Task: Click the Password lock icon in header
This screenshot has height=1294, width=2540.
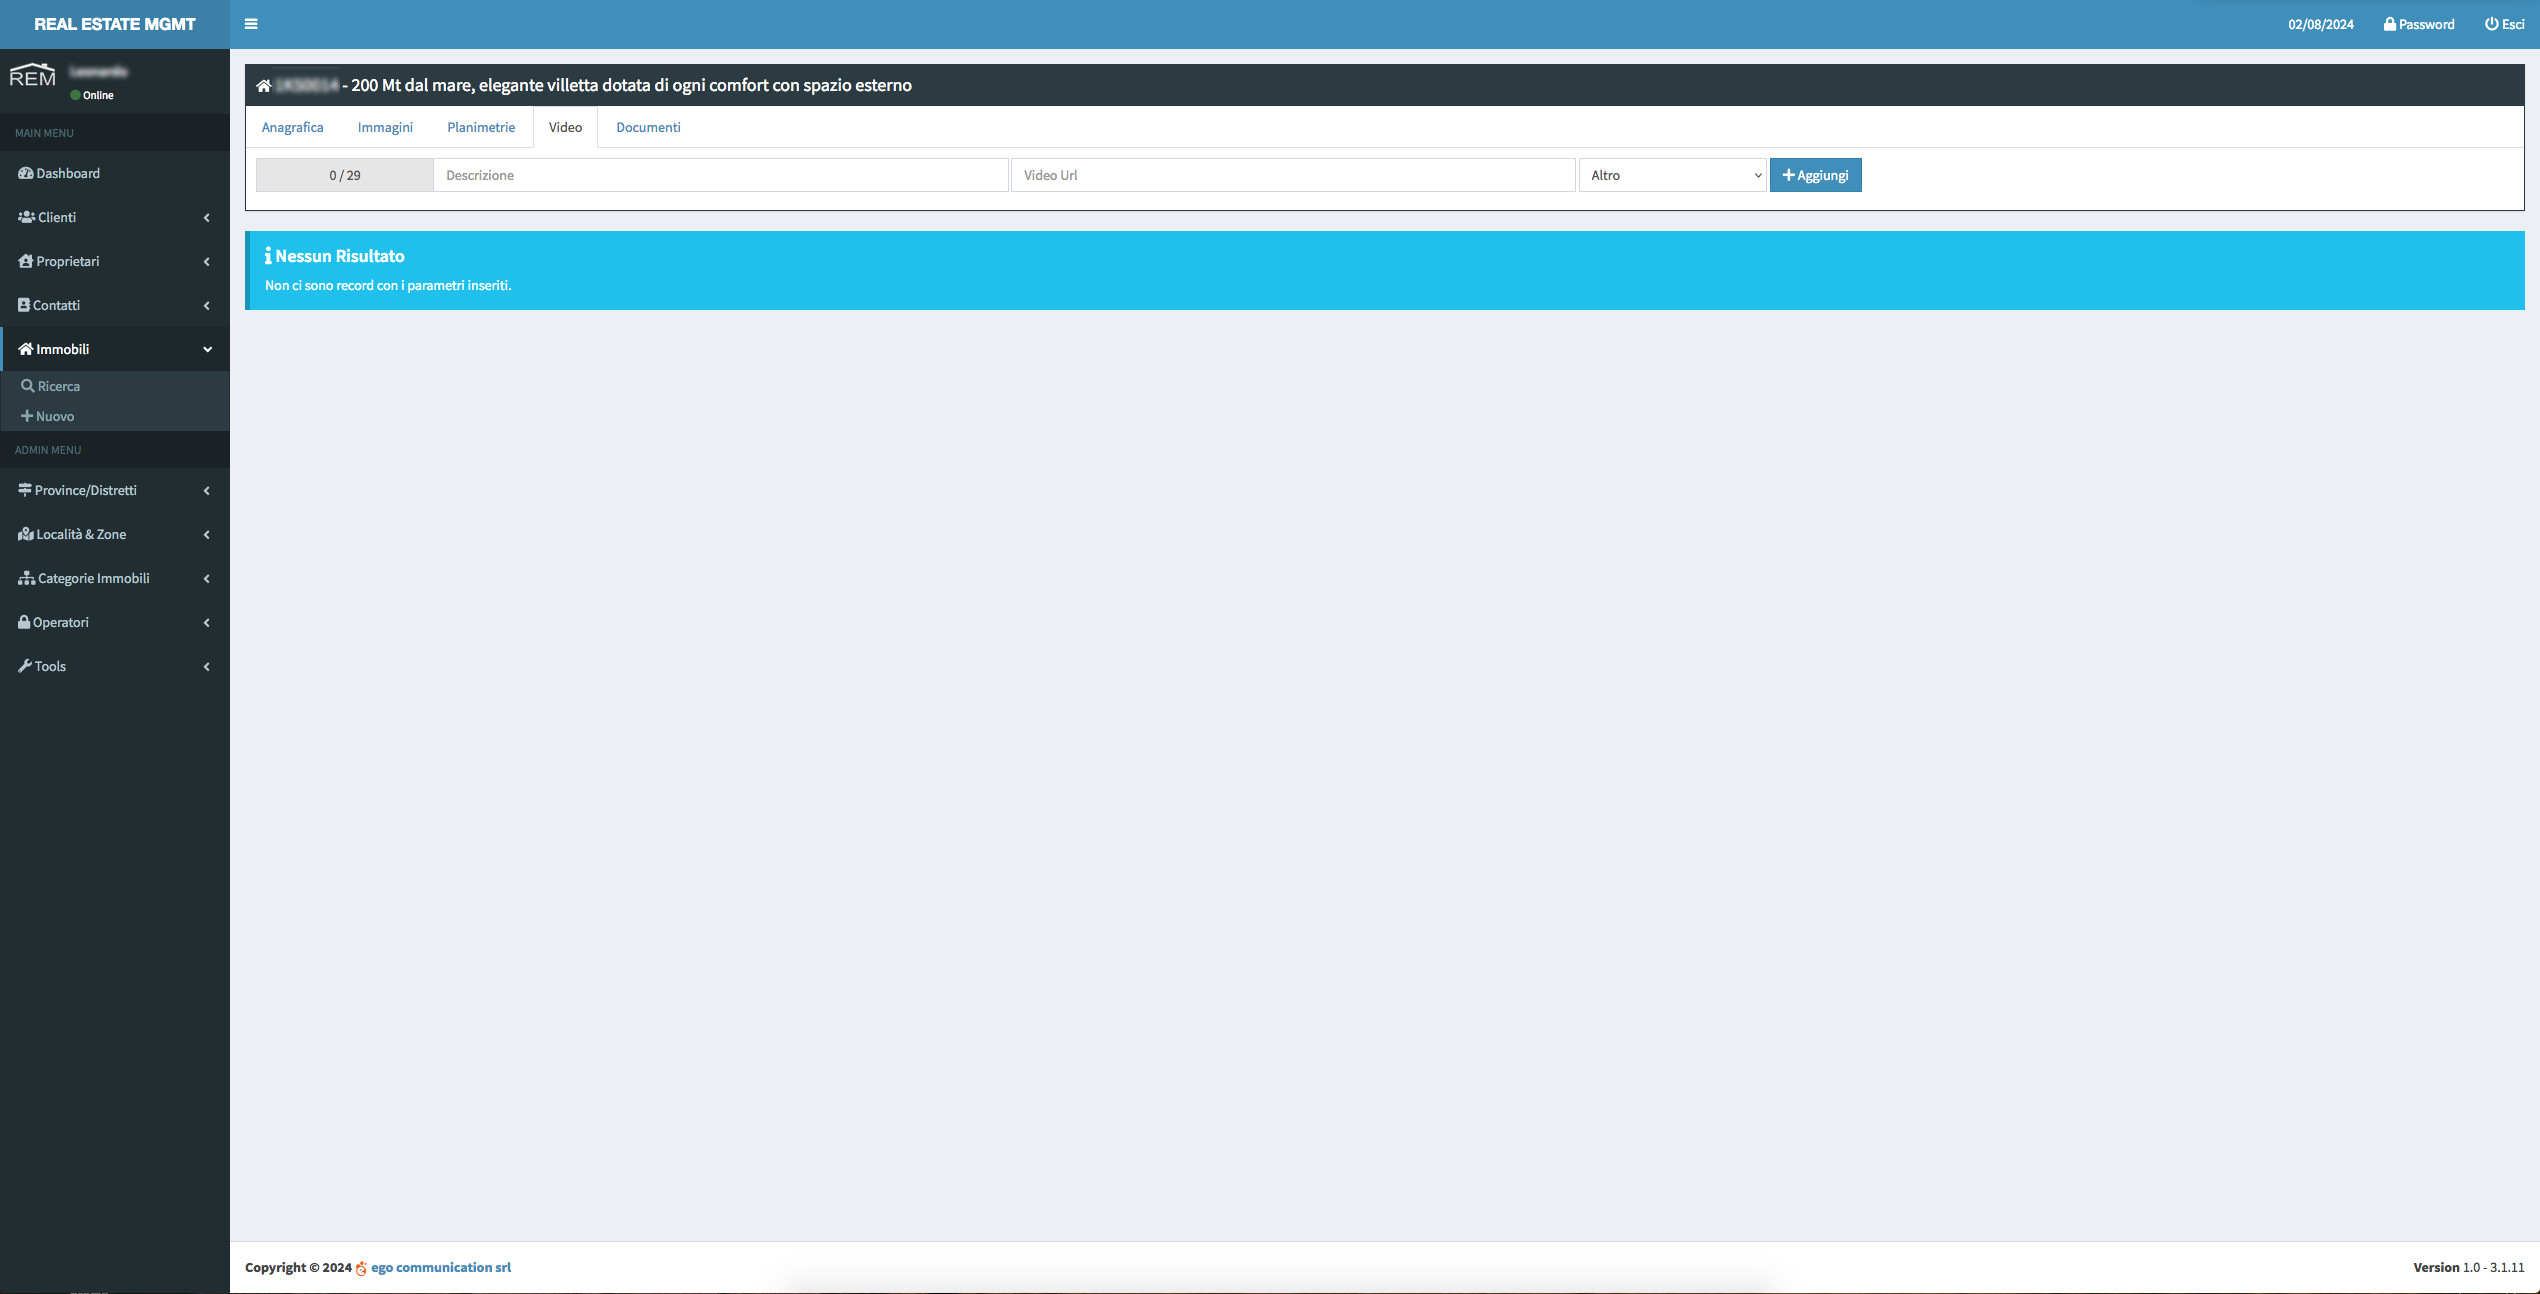Action: (2389, 24)
